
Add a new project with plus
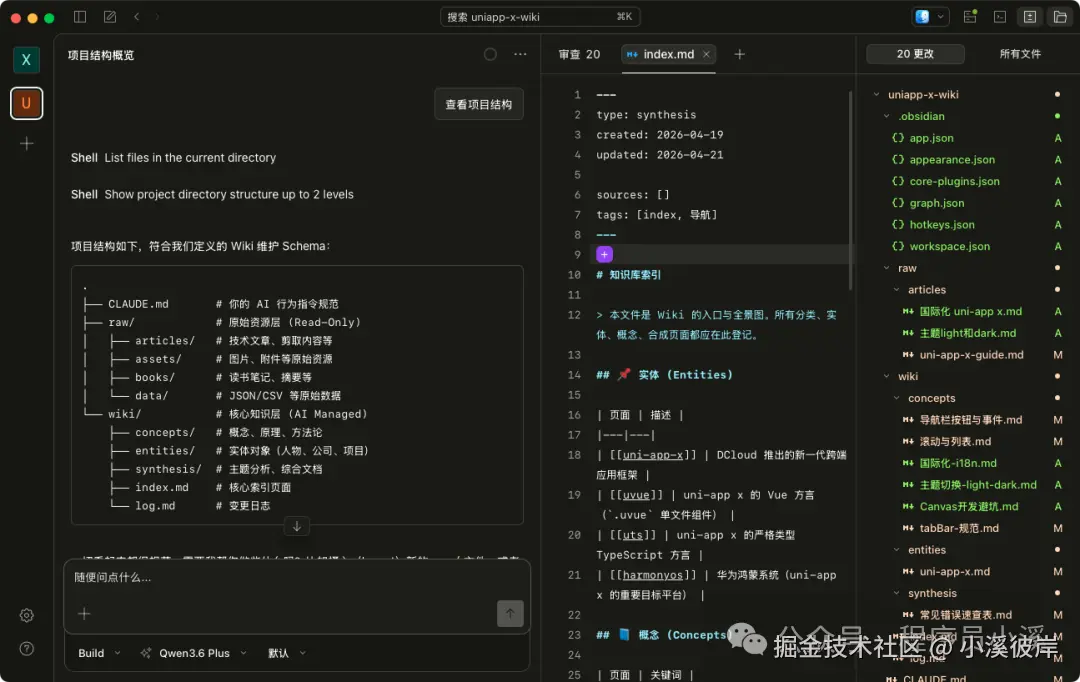[x=26, y=143]
